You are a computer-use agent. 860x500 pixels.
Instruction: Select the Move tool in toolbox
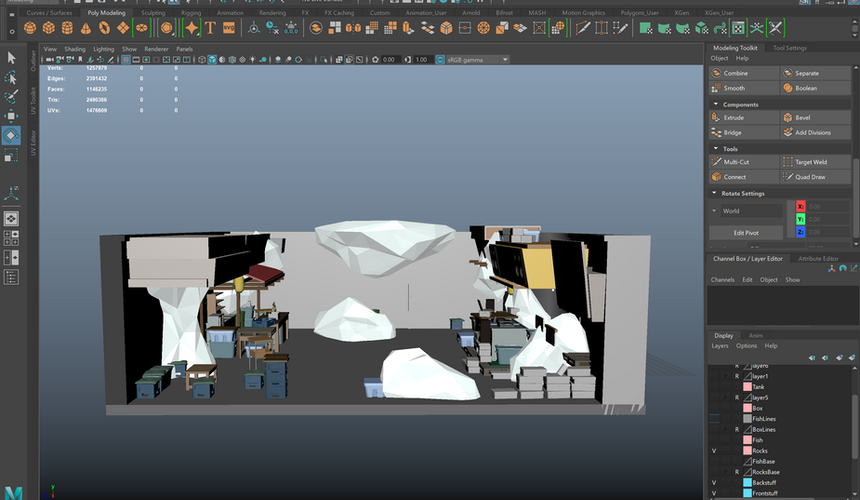tap(11, 116)
